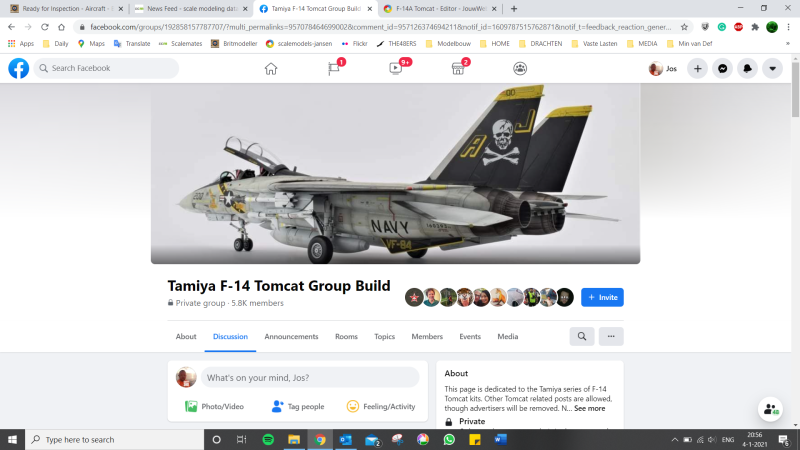Click the What's on your mind box
800x450 pixels.
point(310,378)
